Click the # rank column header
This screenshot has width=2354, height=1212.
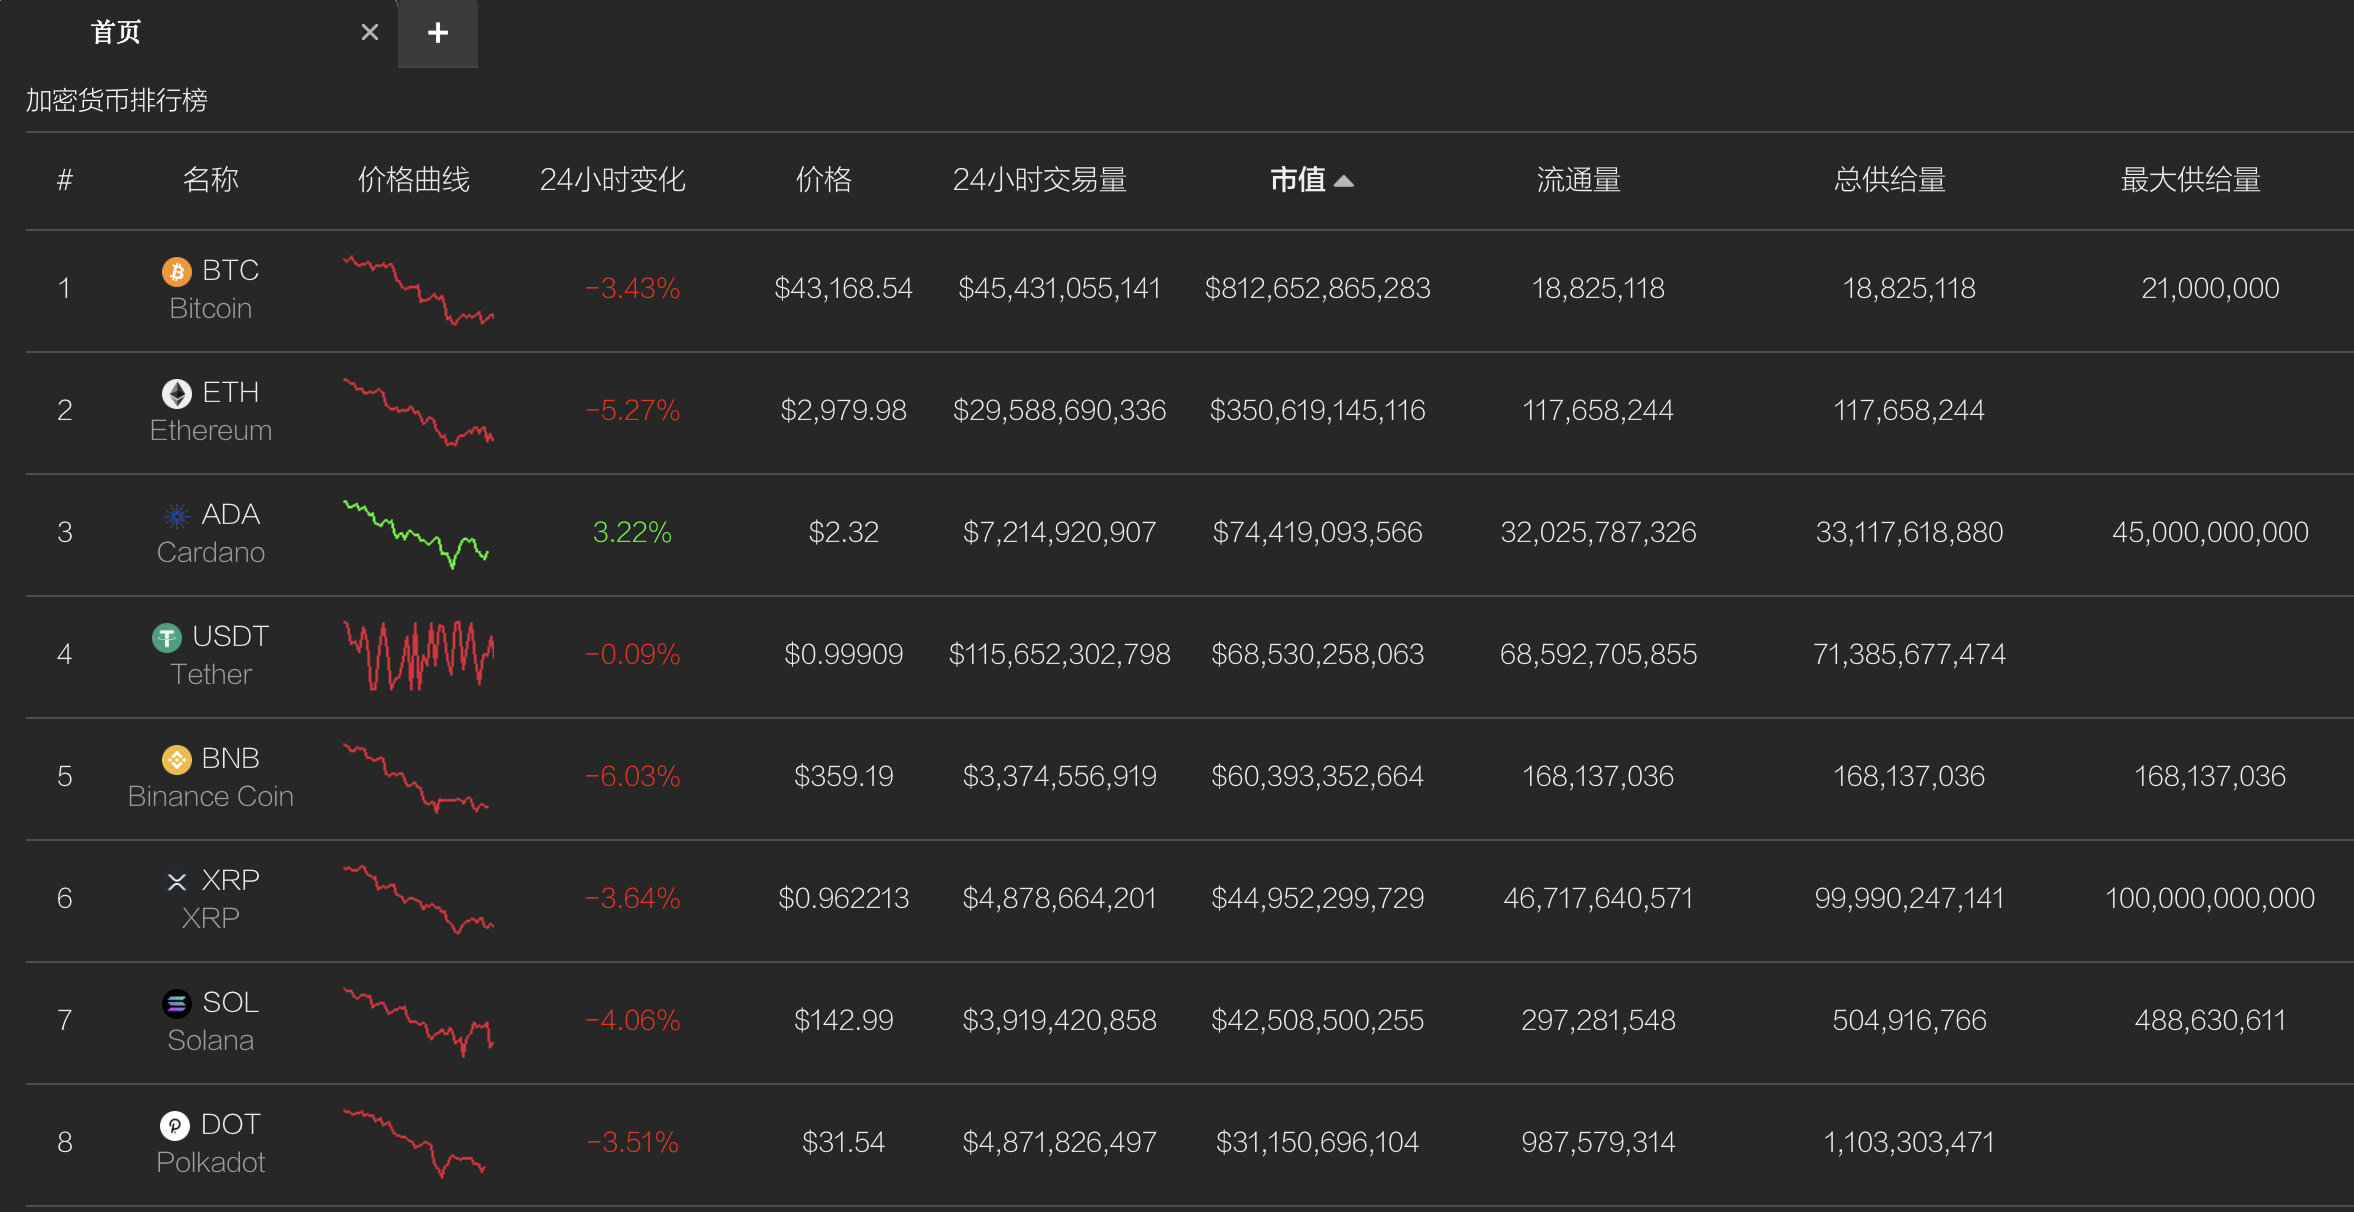coord(65,180)
